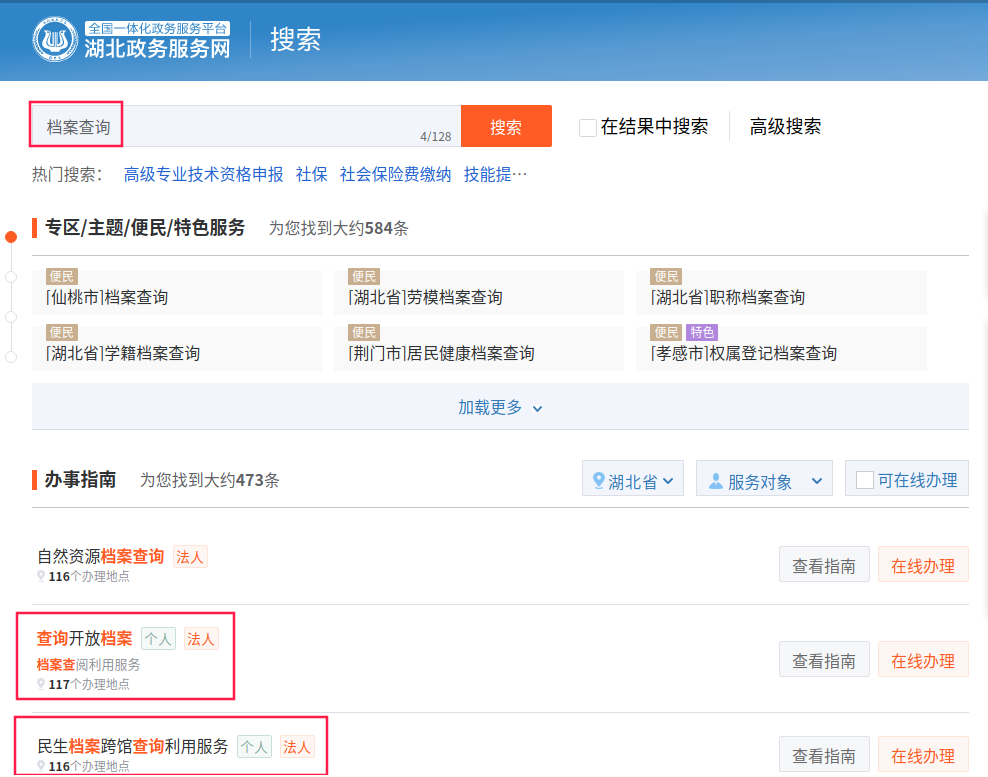Click person icon in 服务对象 filter
The height and width of the screenshot is (777, 988).
(715, 481)
